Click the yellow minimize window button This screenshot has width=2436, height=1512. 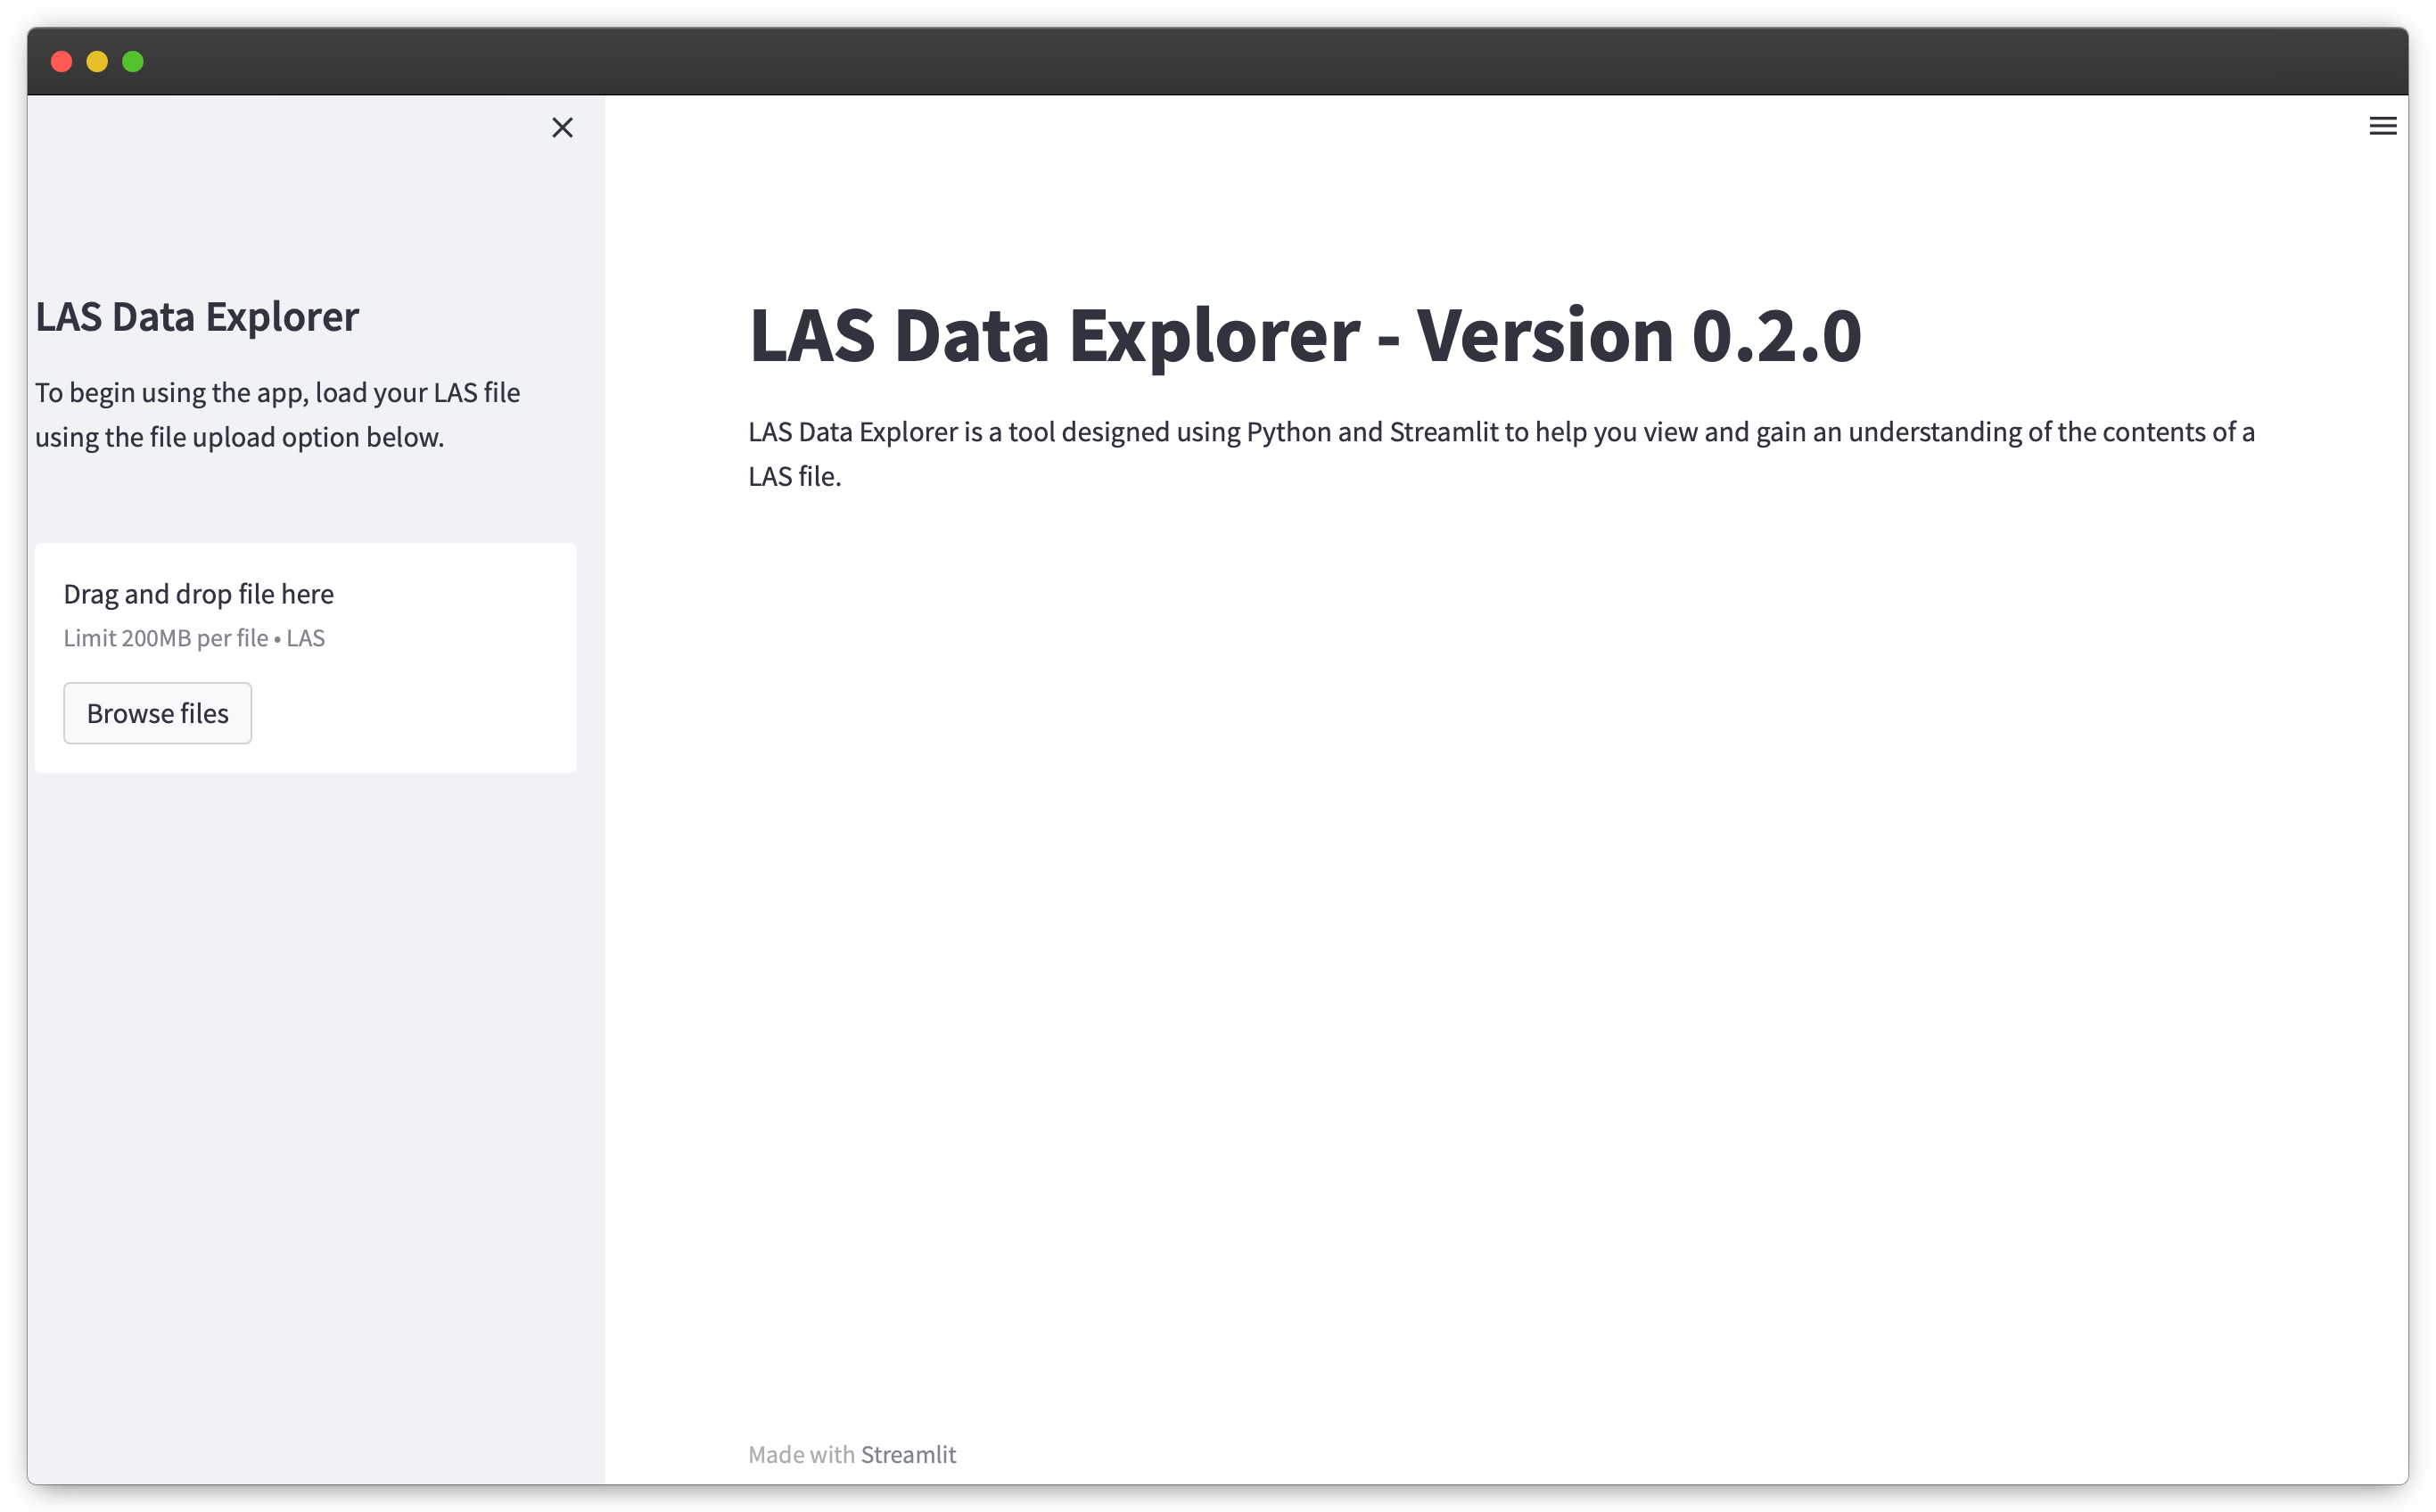pos(97,62)
